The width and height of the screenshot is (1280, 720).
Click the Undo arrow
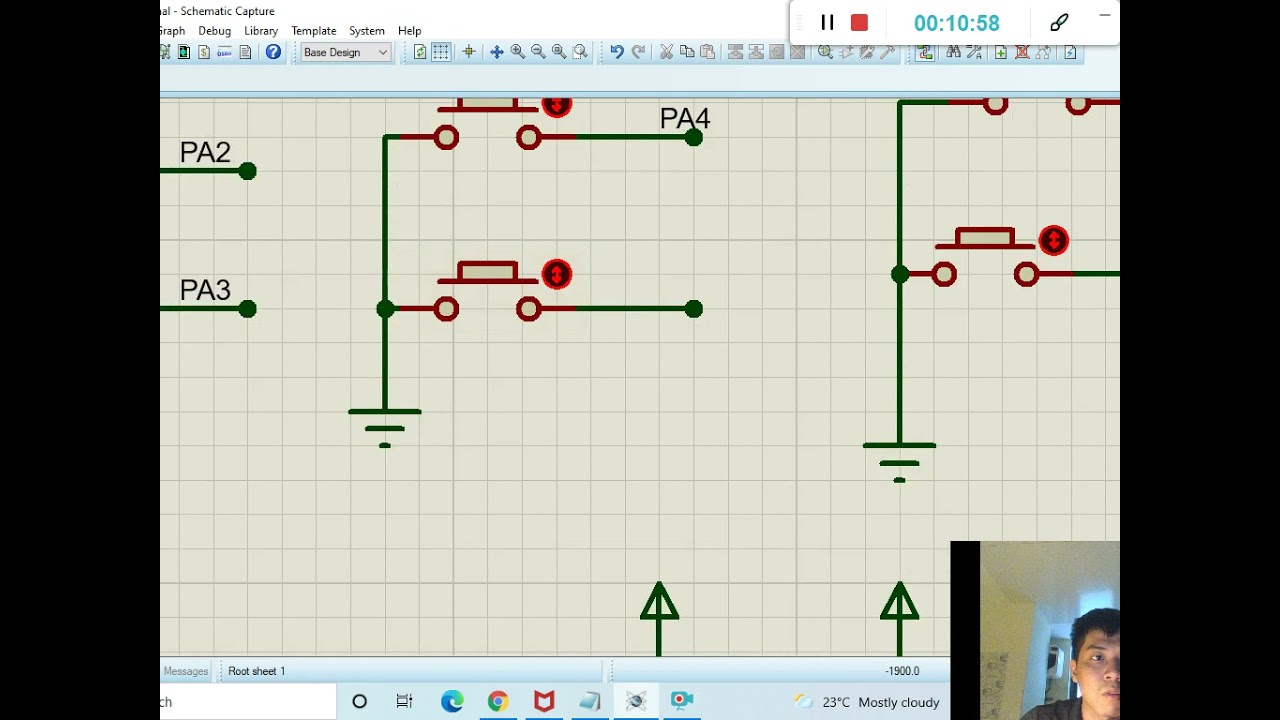pyautogui.click(x=616, y=52)
